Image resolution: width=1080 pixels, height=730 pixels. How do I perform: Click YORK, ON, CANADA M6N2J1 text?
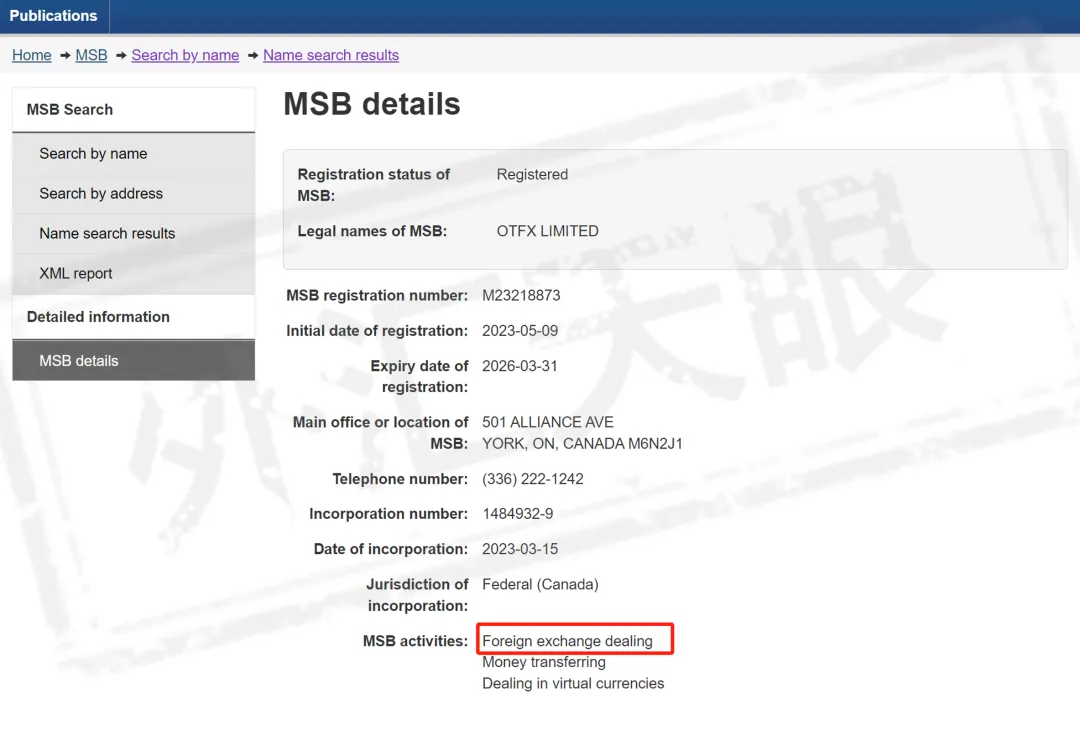[x=582, y=444]
